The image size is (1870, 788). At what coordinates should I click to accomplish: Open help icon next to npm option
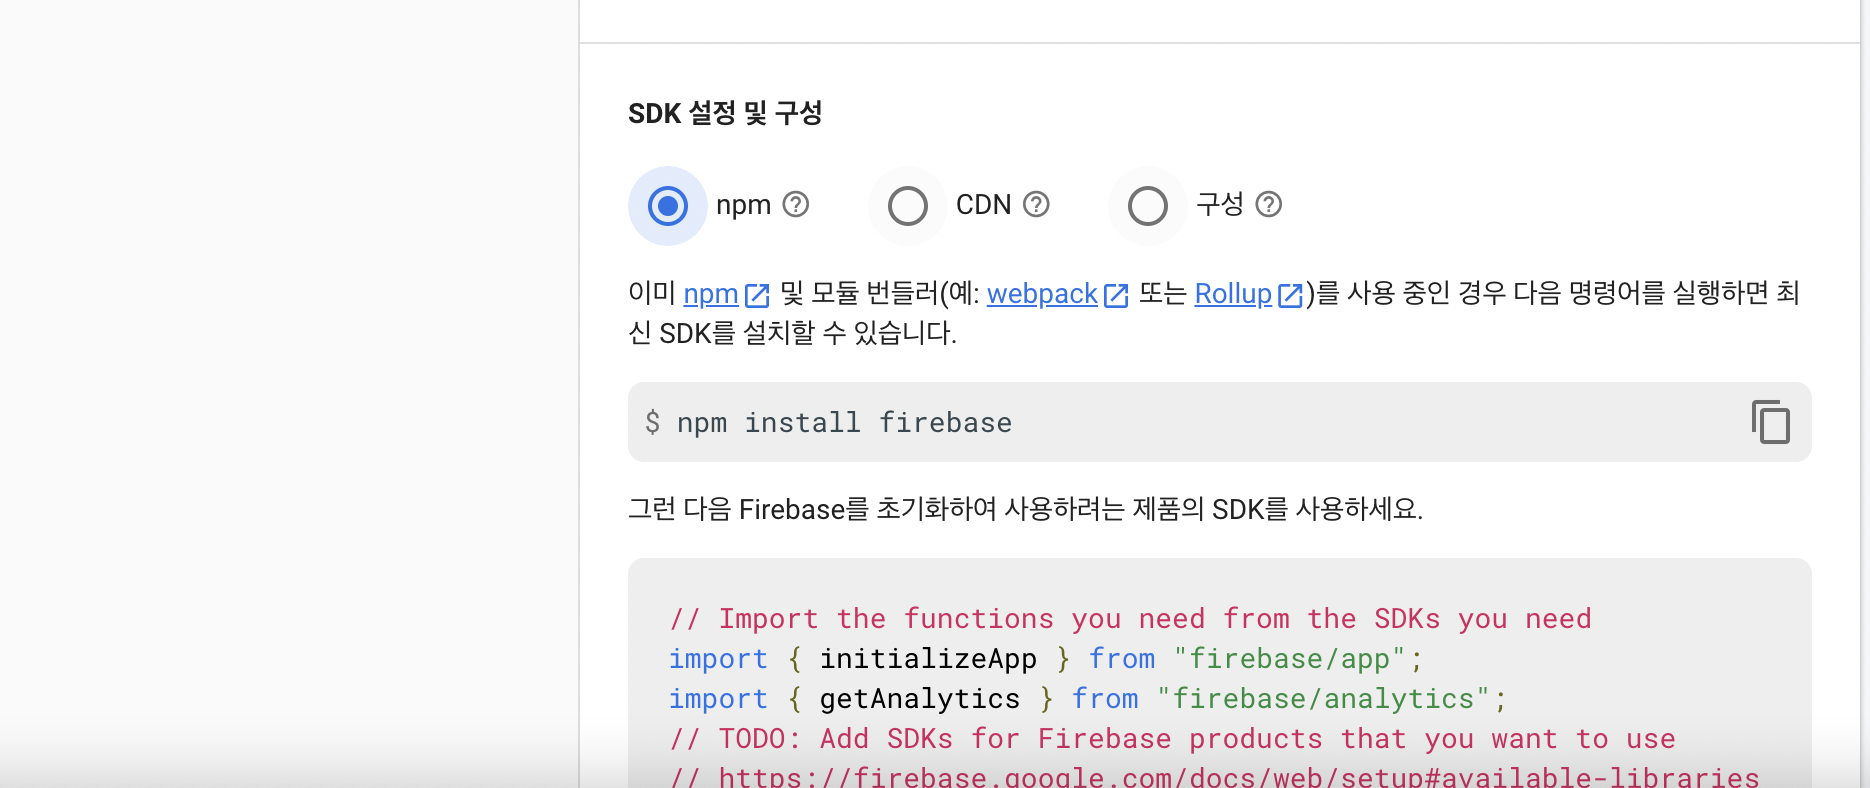pos(796,204)
